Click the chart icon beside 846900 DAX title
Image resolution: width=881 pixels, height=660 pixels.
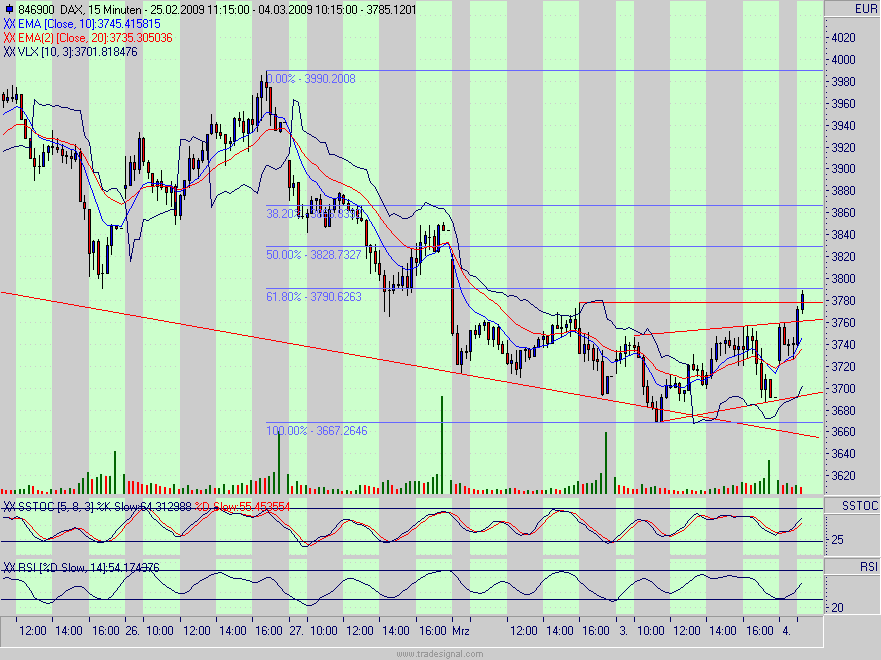9,9
